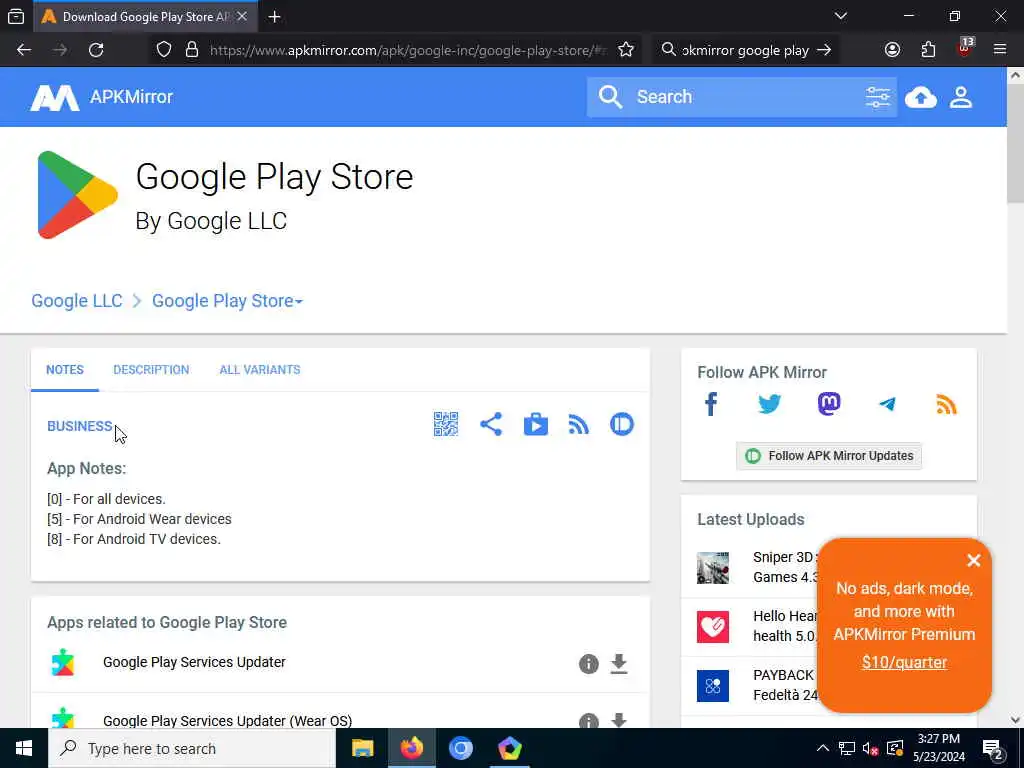Switch to the Description tab
This screenshot has height=768, width=1024.
coord(151,370)
